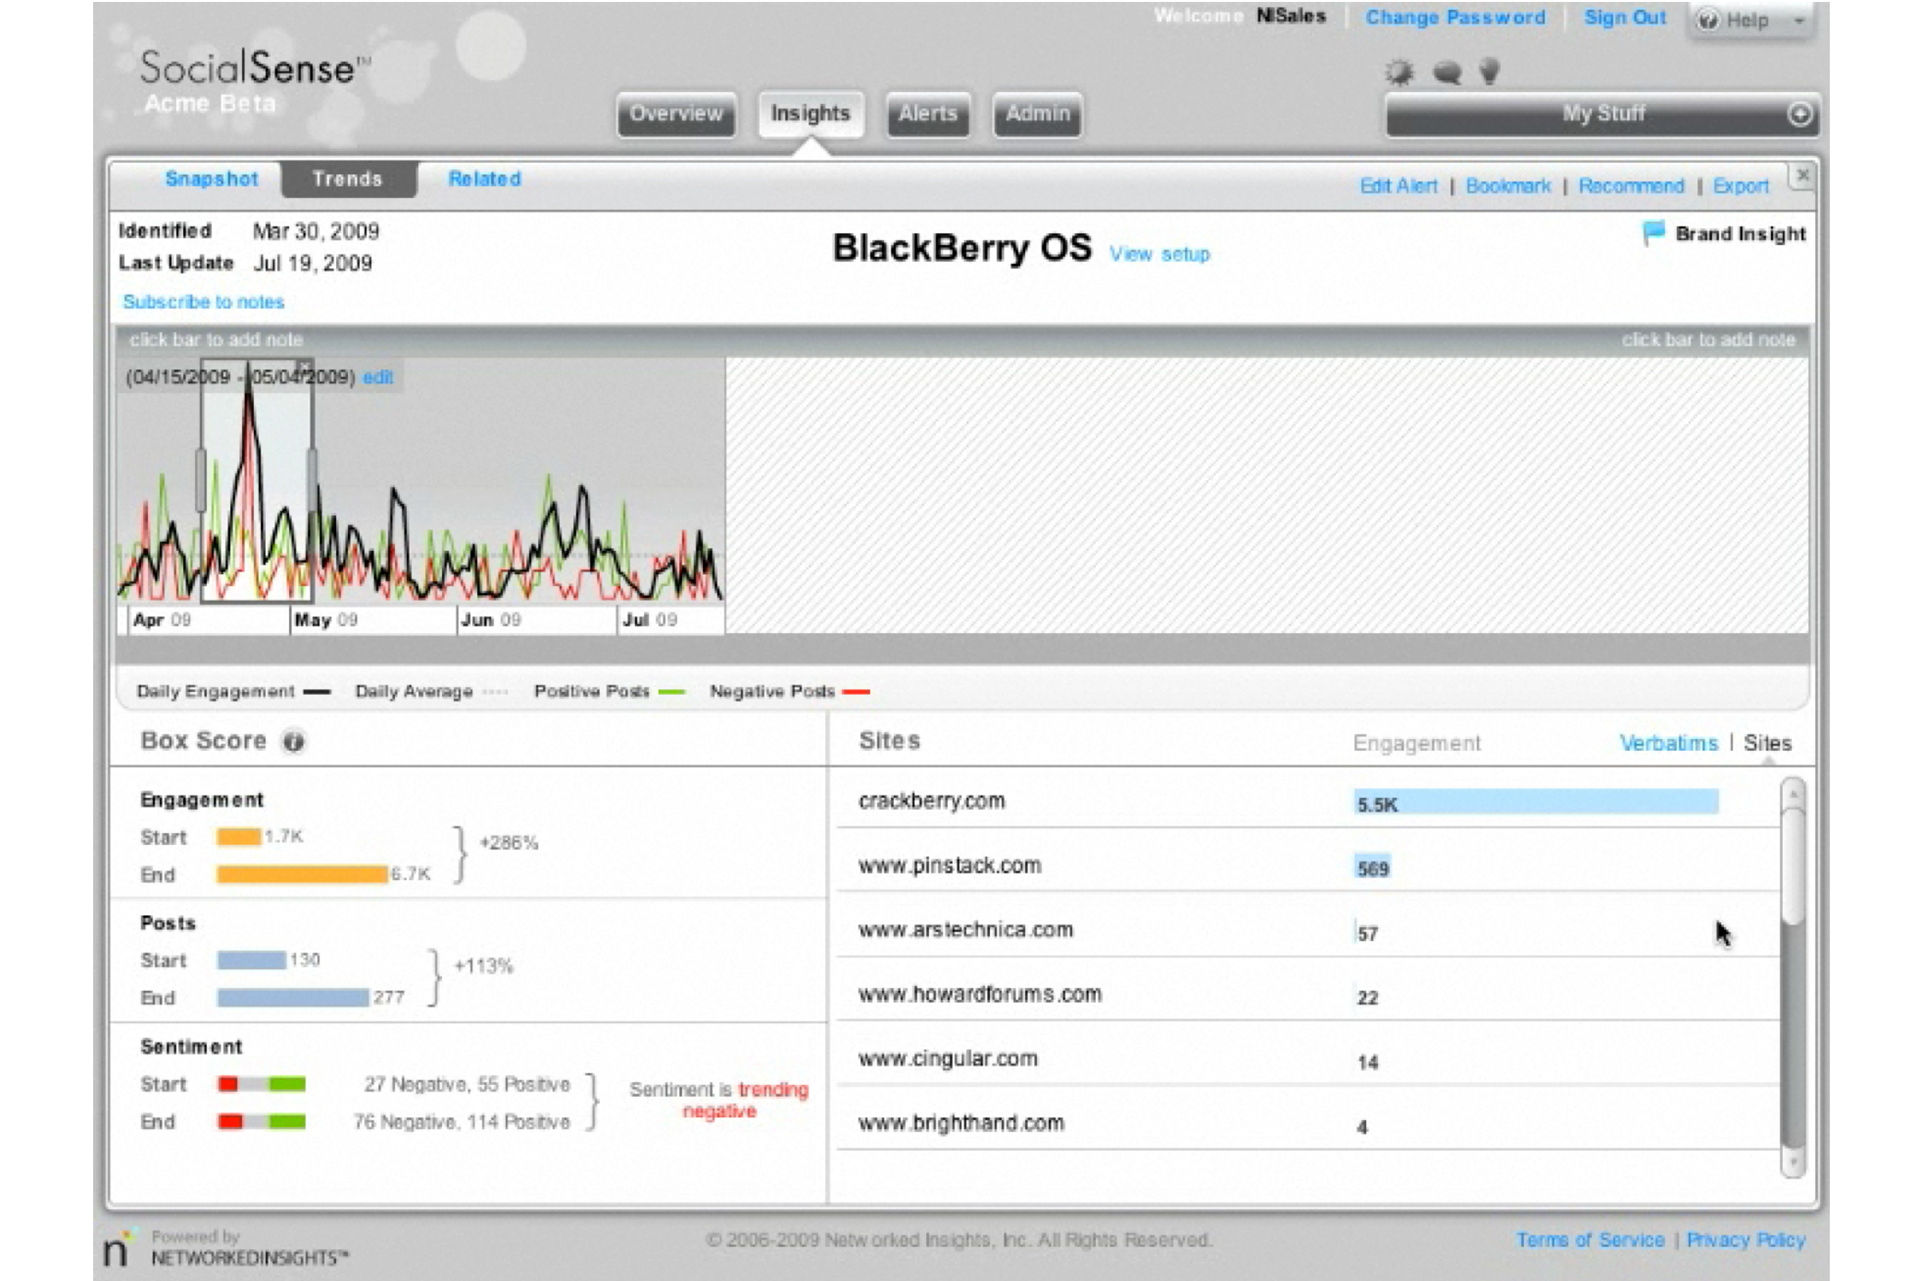Click the Box Score info icon
The image size is (1920, 1281).
[293, 742]
